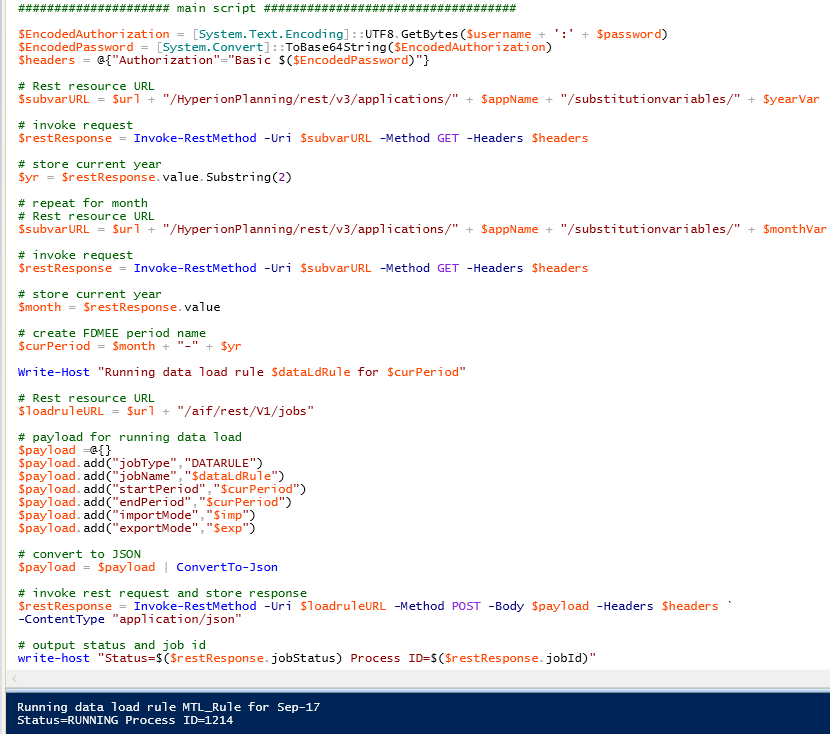
Task: Click 'Substring(2)' method call
Action: point(249,177)
